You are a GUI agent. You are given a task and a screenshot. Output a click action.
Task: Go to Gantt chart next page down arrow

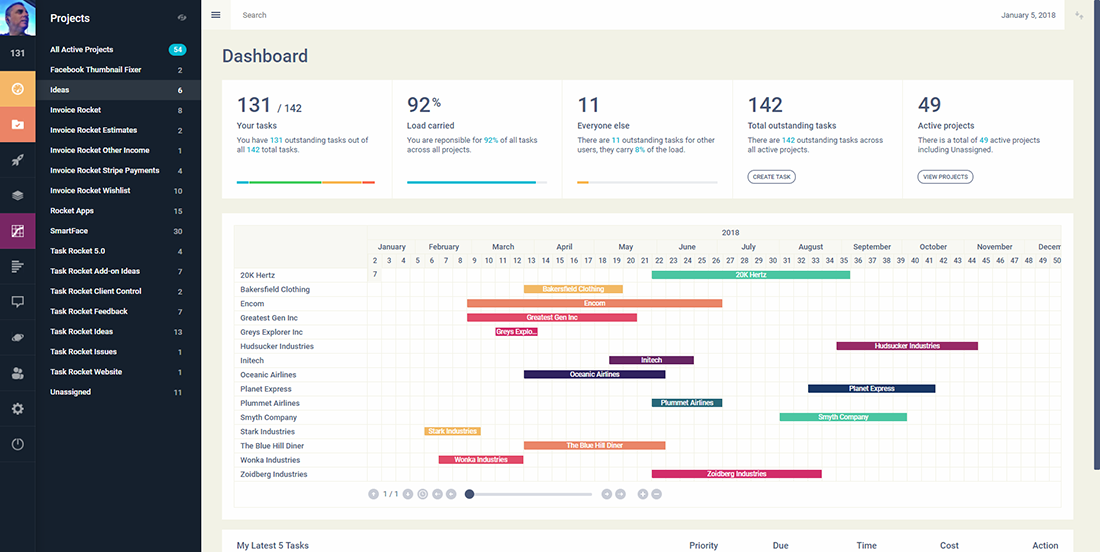click(408, 494)
